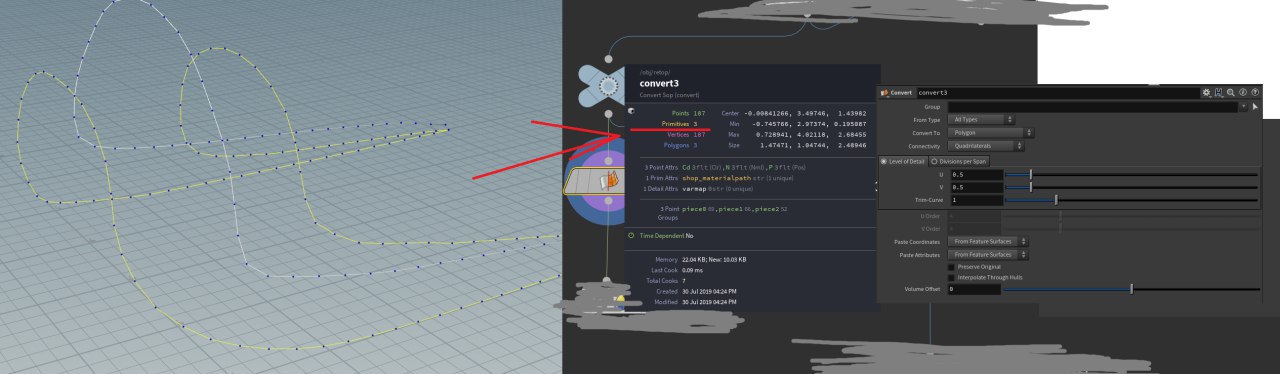
Task: Click the search parameters magnifier icon
Action: pos(1231,92)
